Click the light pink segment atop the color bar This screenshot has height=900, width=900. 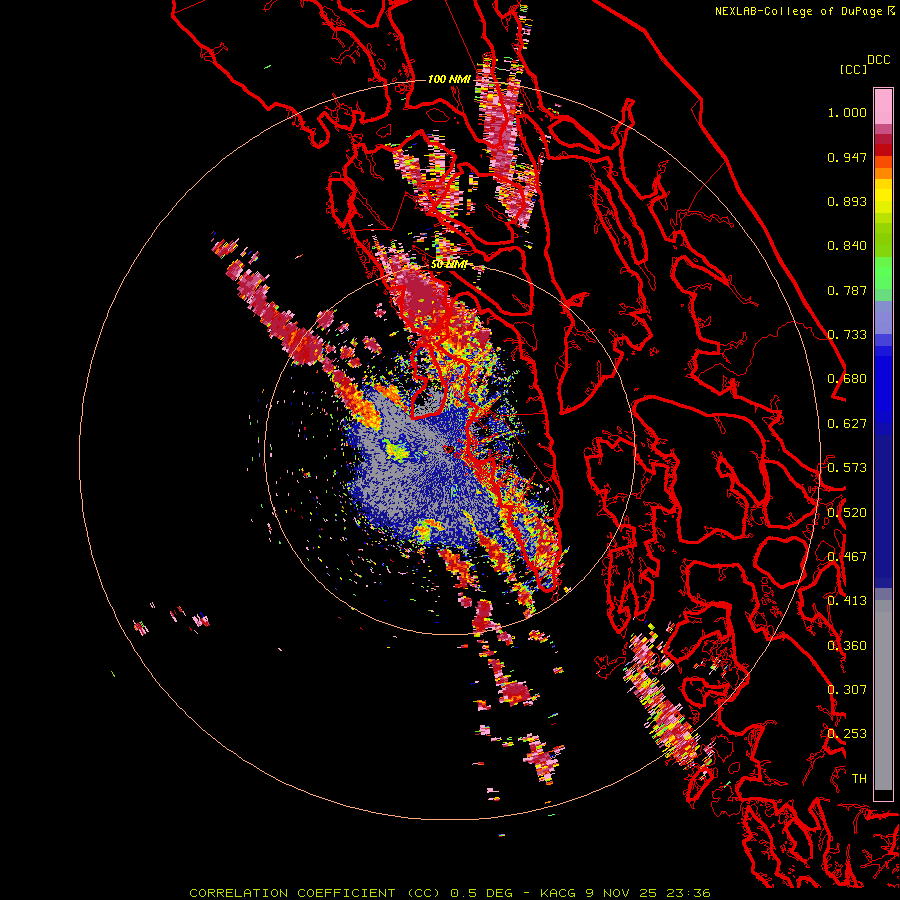pos(883,106)
